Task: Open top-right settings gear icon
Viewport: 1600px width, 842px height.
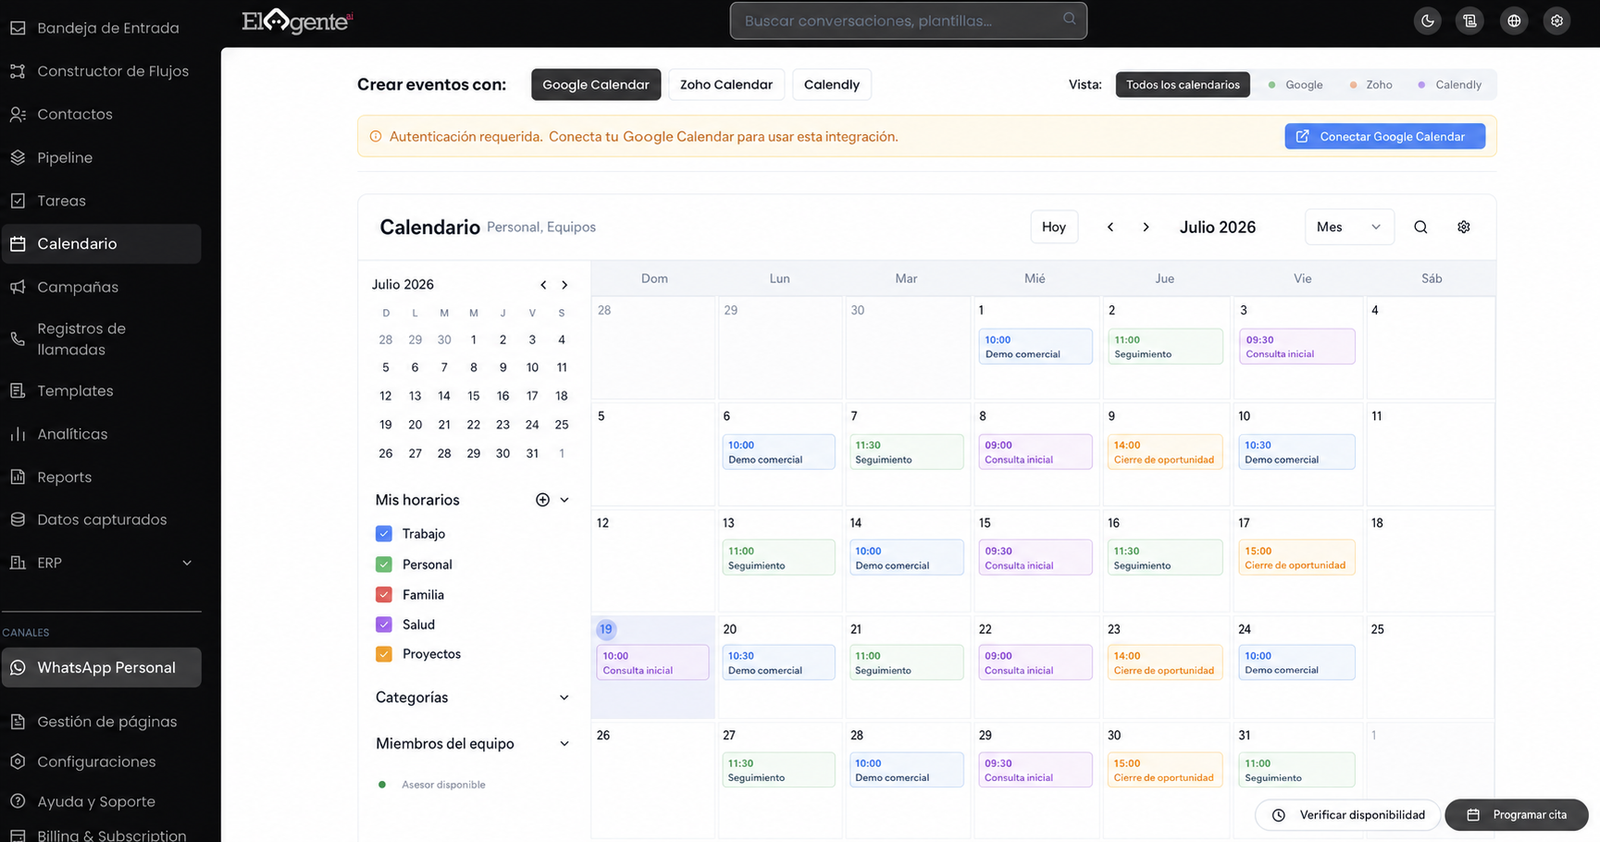Action: pyautogui.click(x=1557, y=21)
